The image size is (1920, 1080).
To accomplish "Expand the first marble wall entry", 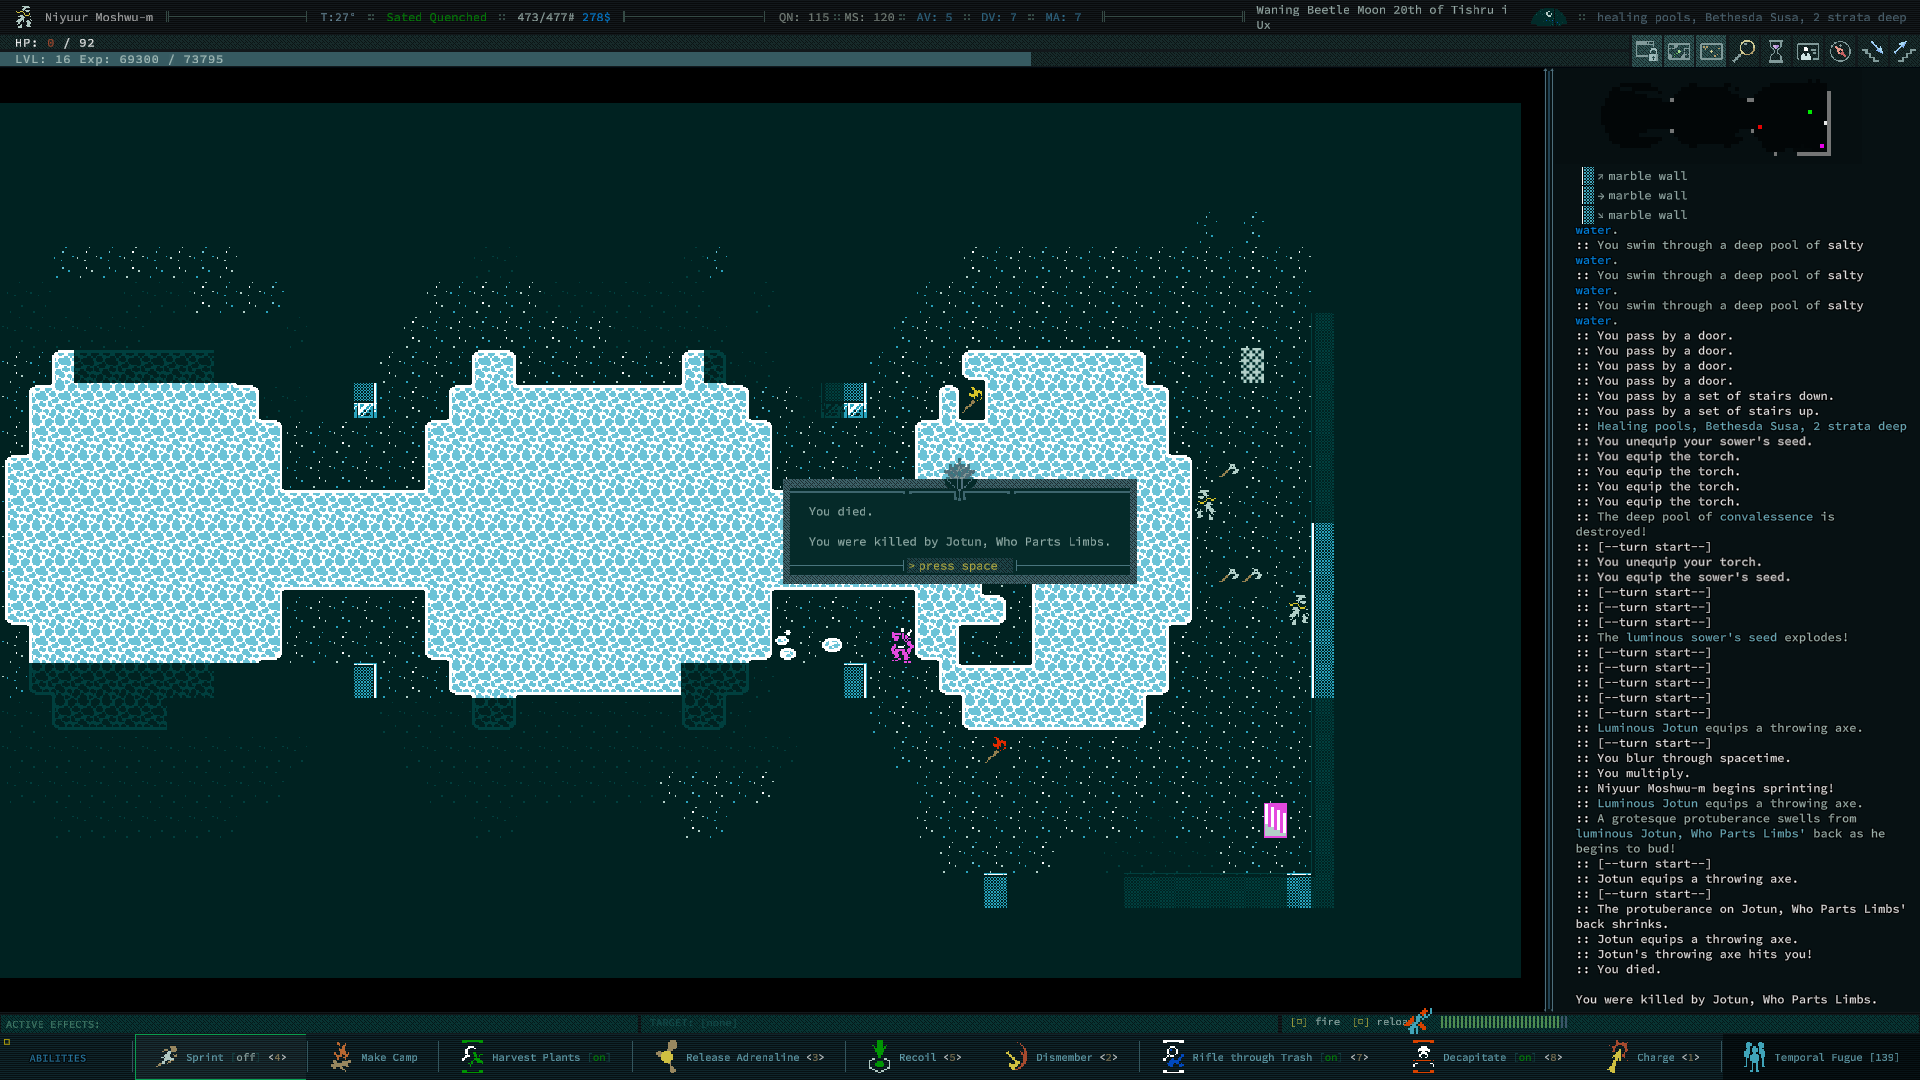I will 1646,176.
